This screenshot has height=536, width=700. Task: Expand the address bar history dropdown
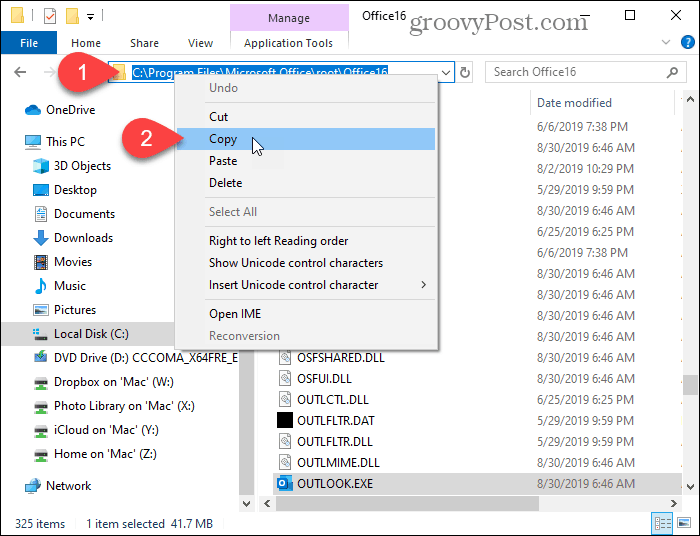click(446, 72)
